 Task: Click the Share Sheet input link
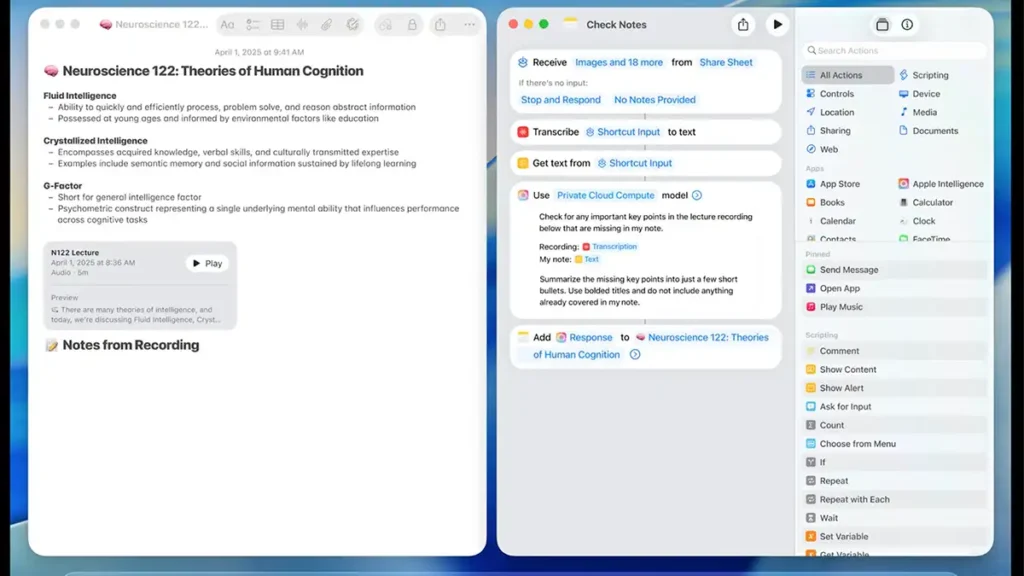pyautogui.click(x=726, y=62)
